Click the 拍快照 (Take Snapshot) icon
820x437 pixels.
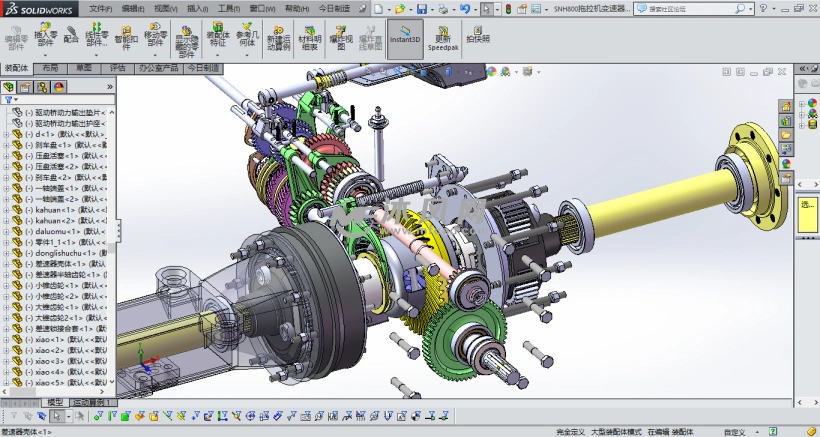click(x=478, y=38)
